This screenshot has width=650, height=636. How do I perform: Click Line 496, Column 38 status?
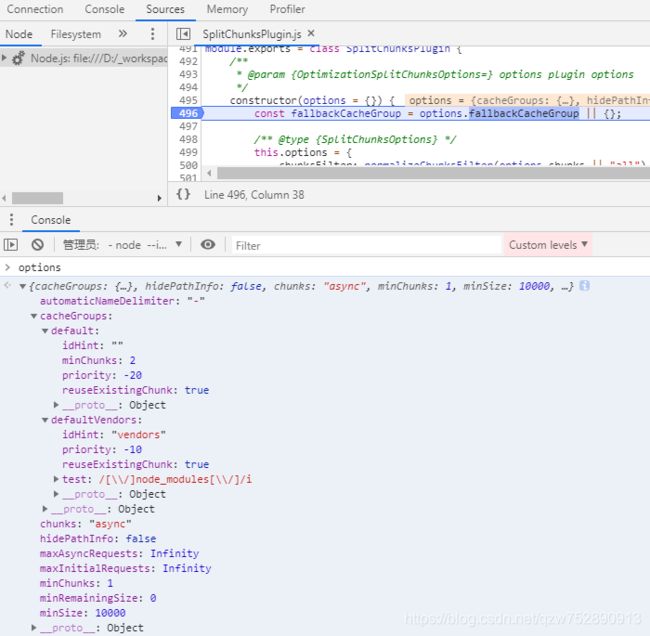tap(254, 194)
